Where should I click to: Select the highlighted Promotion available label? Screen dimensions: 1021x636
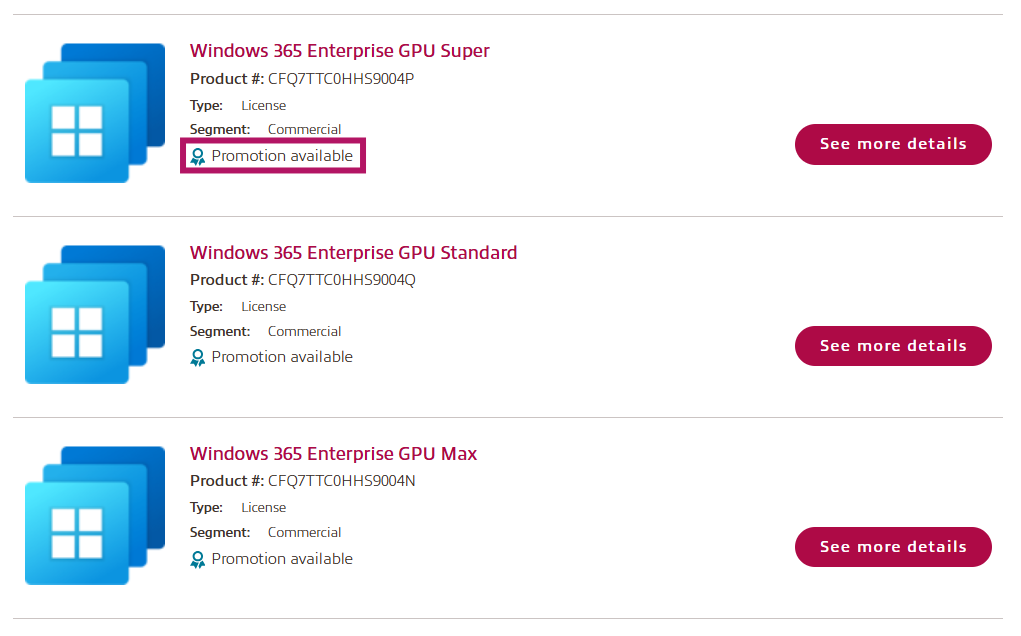(281, 156)
